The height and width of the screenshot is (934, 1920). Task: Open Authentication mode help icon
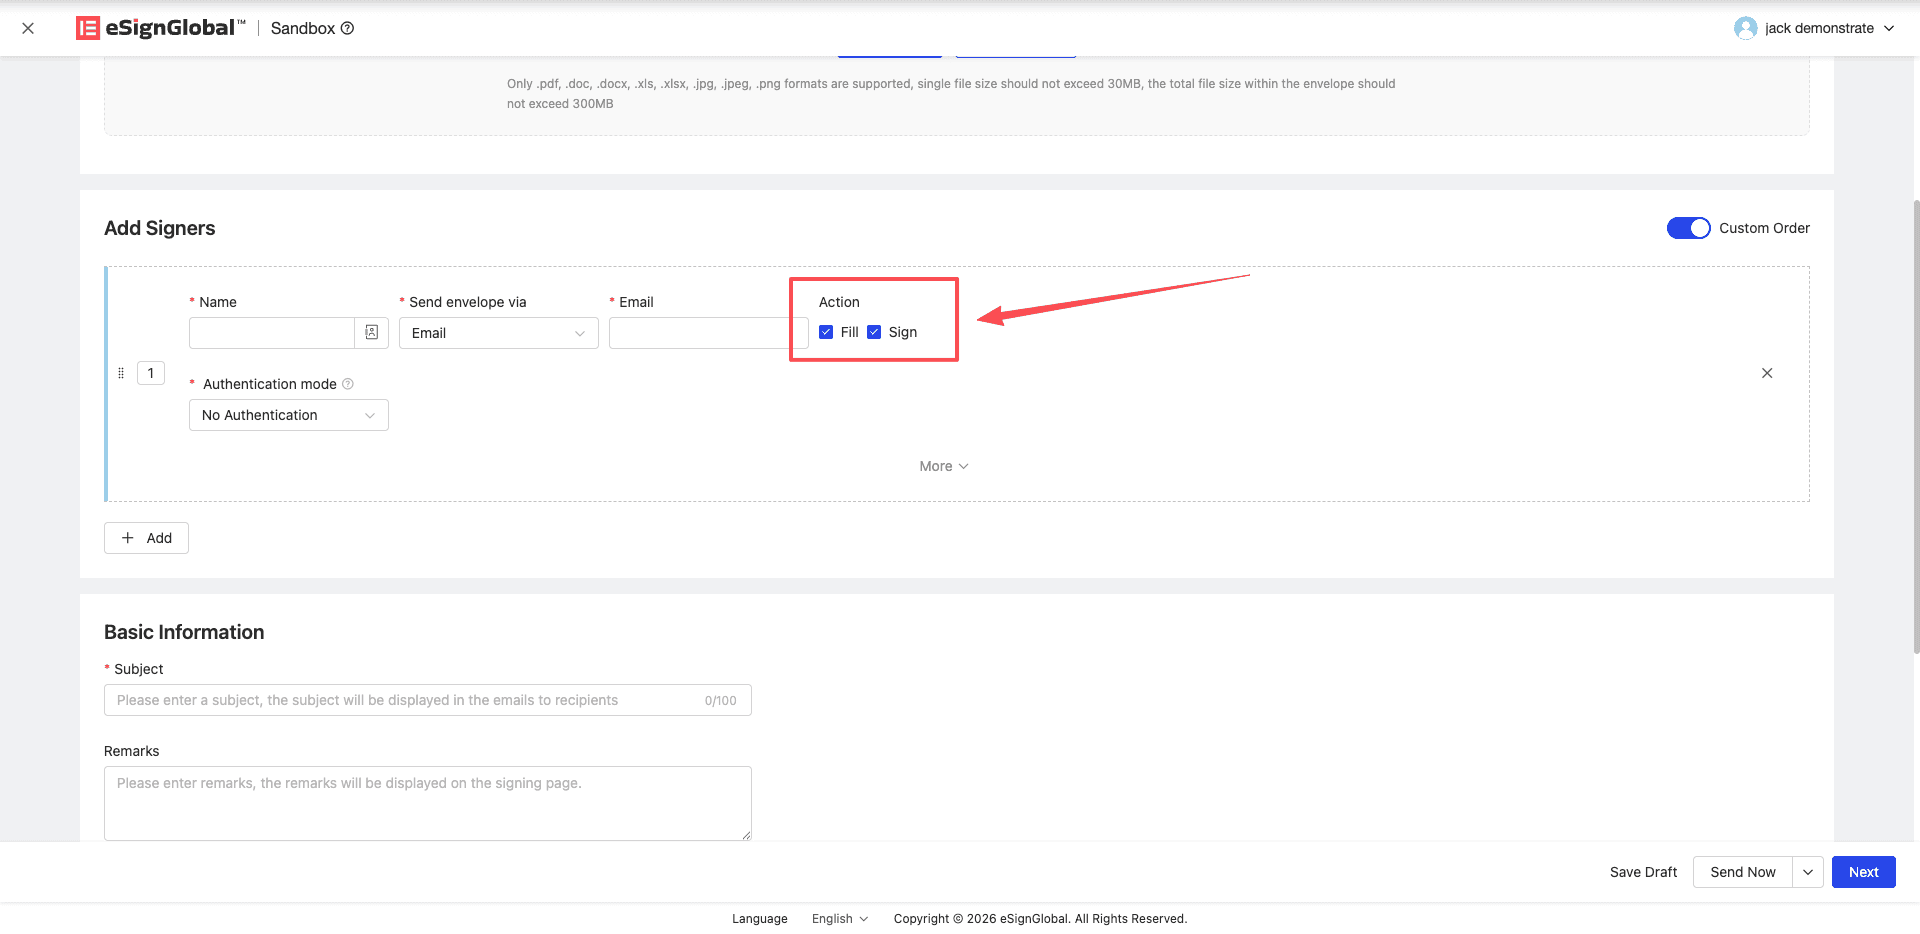[348, 384]
